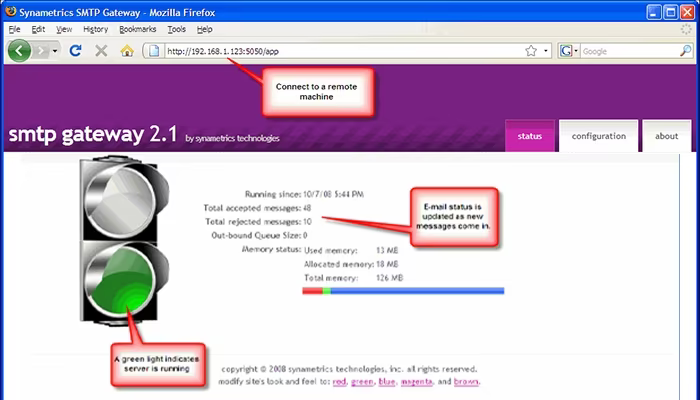Click the Forward navigation arrow

[41, 51]
